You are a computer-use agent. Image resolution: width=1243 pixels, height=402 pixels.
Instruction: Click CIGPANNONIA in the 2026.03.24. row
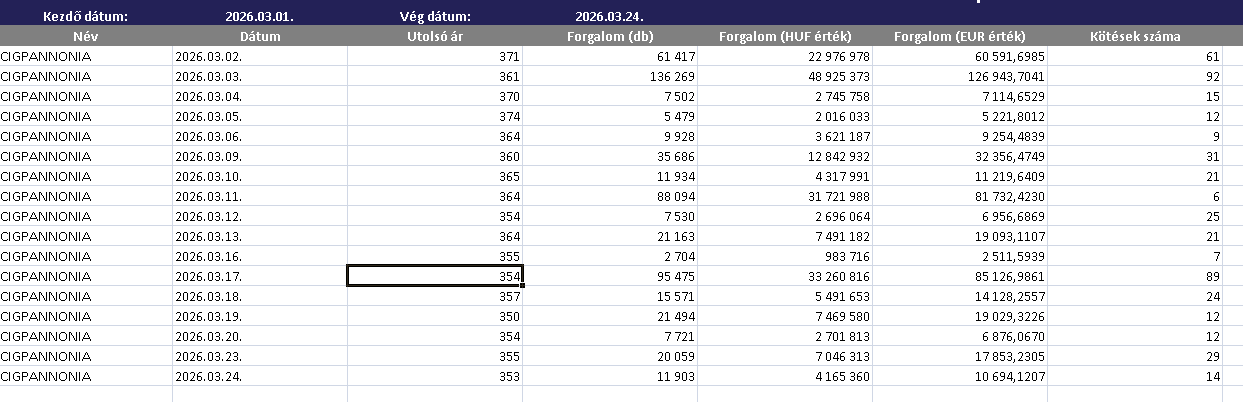(x=86, y=376)
